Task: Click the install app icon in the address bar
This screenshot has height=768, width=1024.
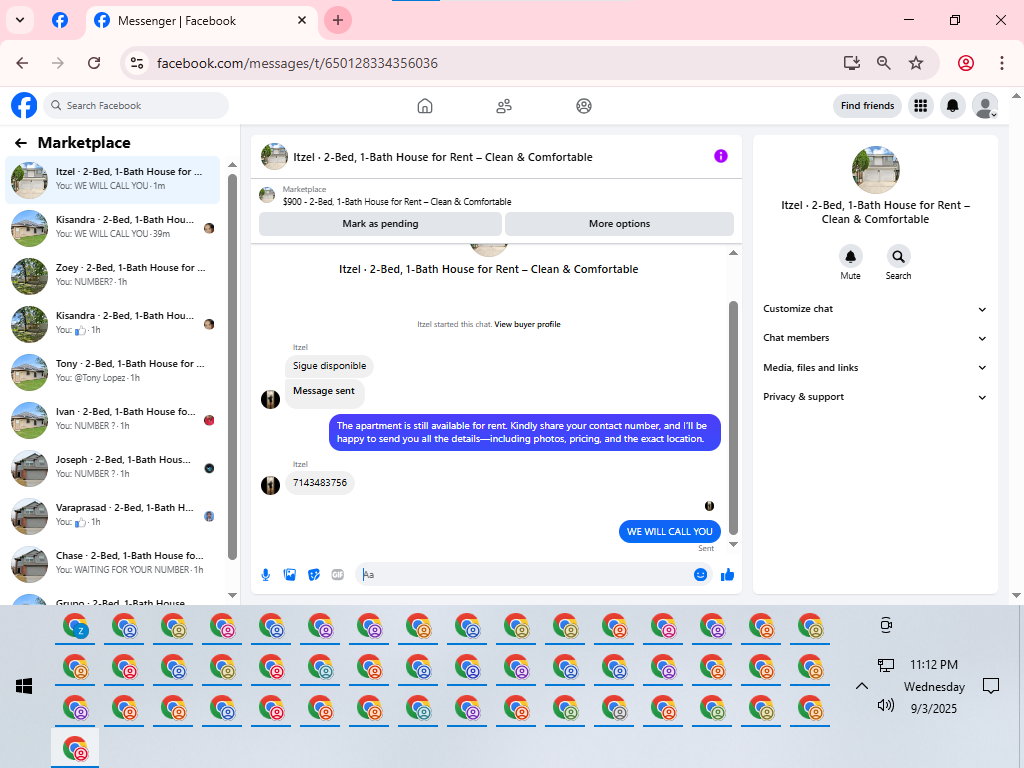Action: (852, 63)
